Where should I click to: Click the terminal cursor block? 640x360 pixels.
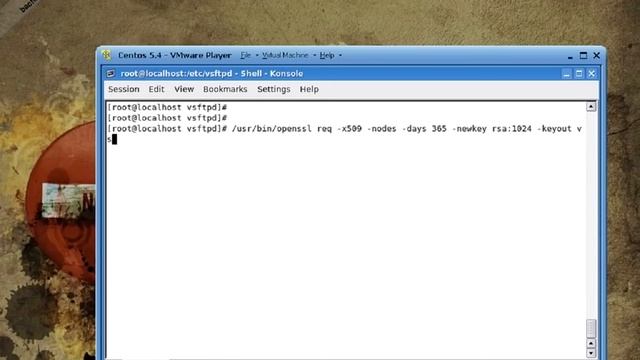pyautogui.click(x=114, y=139)
